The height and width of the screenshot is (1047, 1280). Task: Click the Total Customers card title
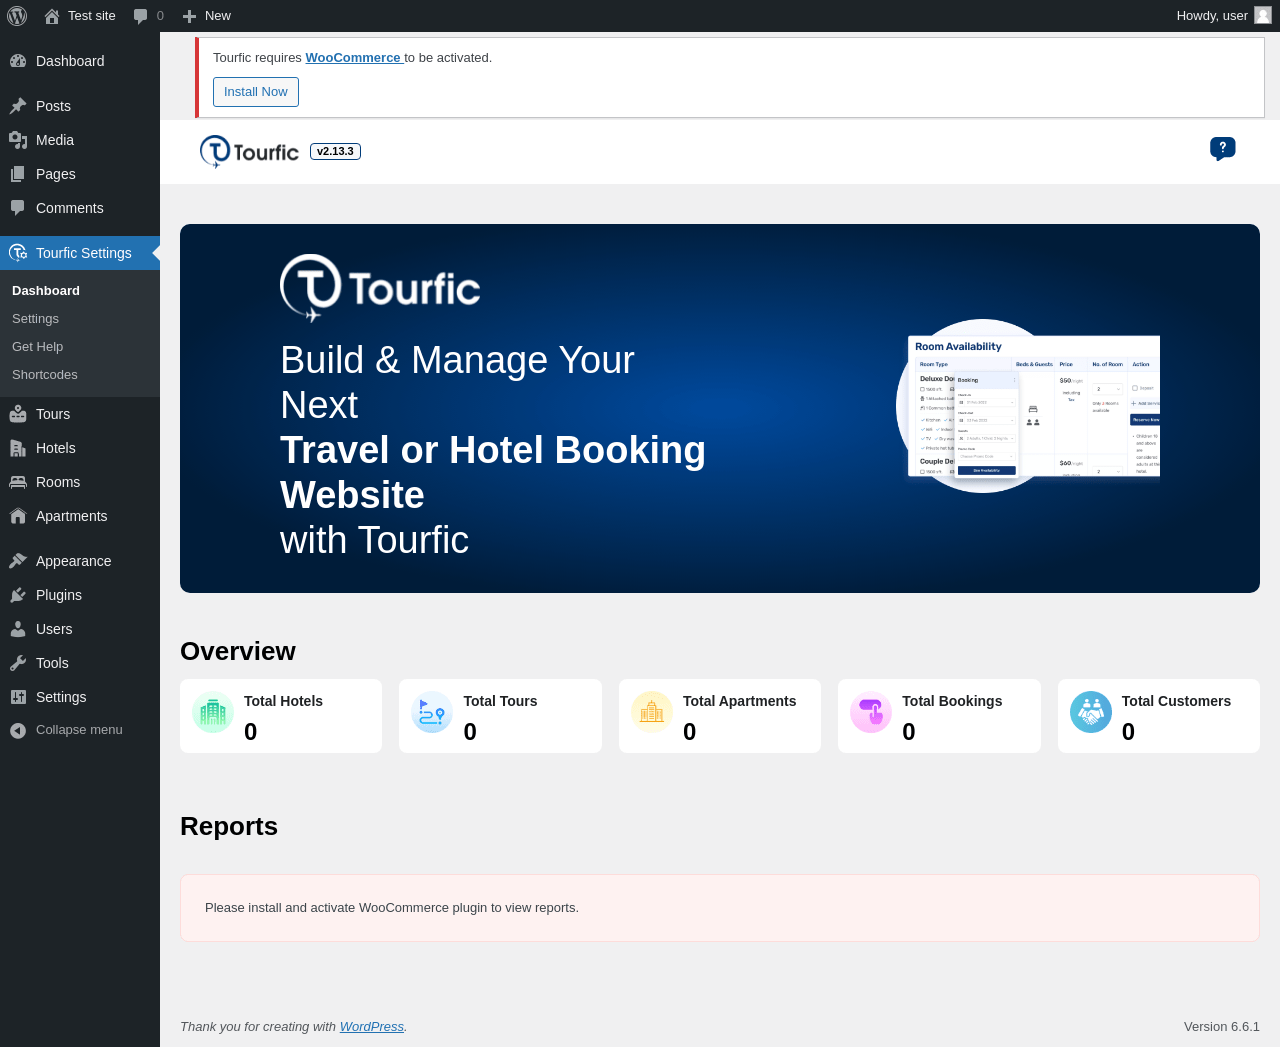pos(1176,701)
